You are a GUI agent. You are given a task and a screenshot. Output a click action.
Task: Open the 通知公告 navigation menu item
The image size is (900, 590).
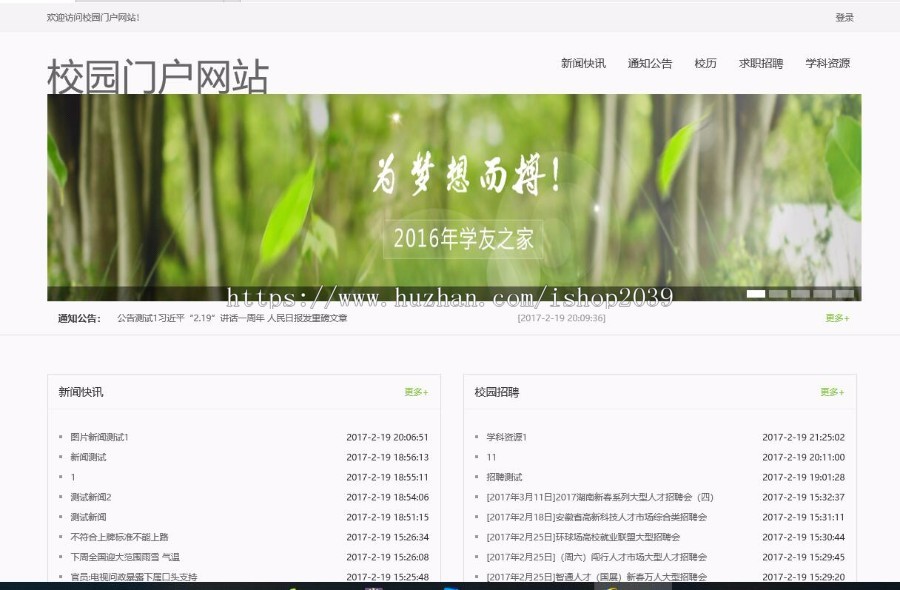650,63
